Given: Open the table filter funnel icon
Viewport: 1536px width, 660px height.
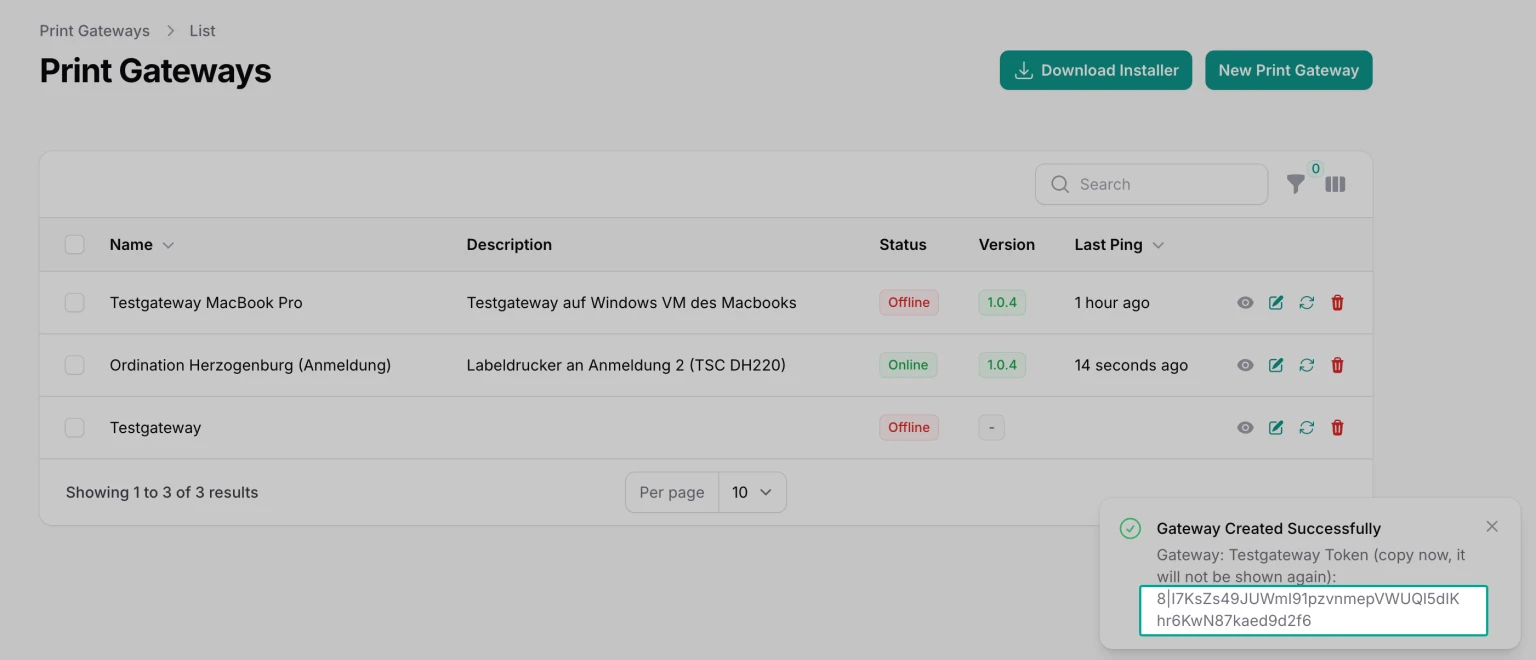Looking at the screenshot, I should click(1295, 184).
